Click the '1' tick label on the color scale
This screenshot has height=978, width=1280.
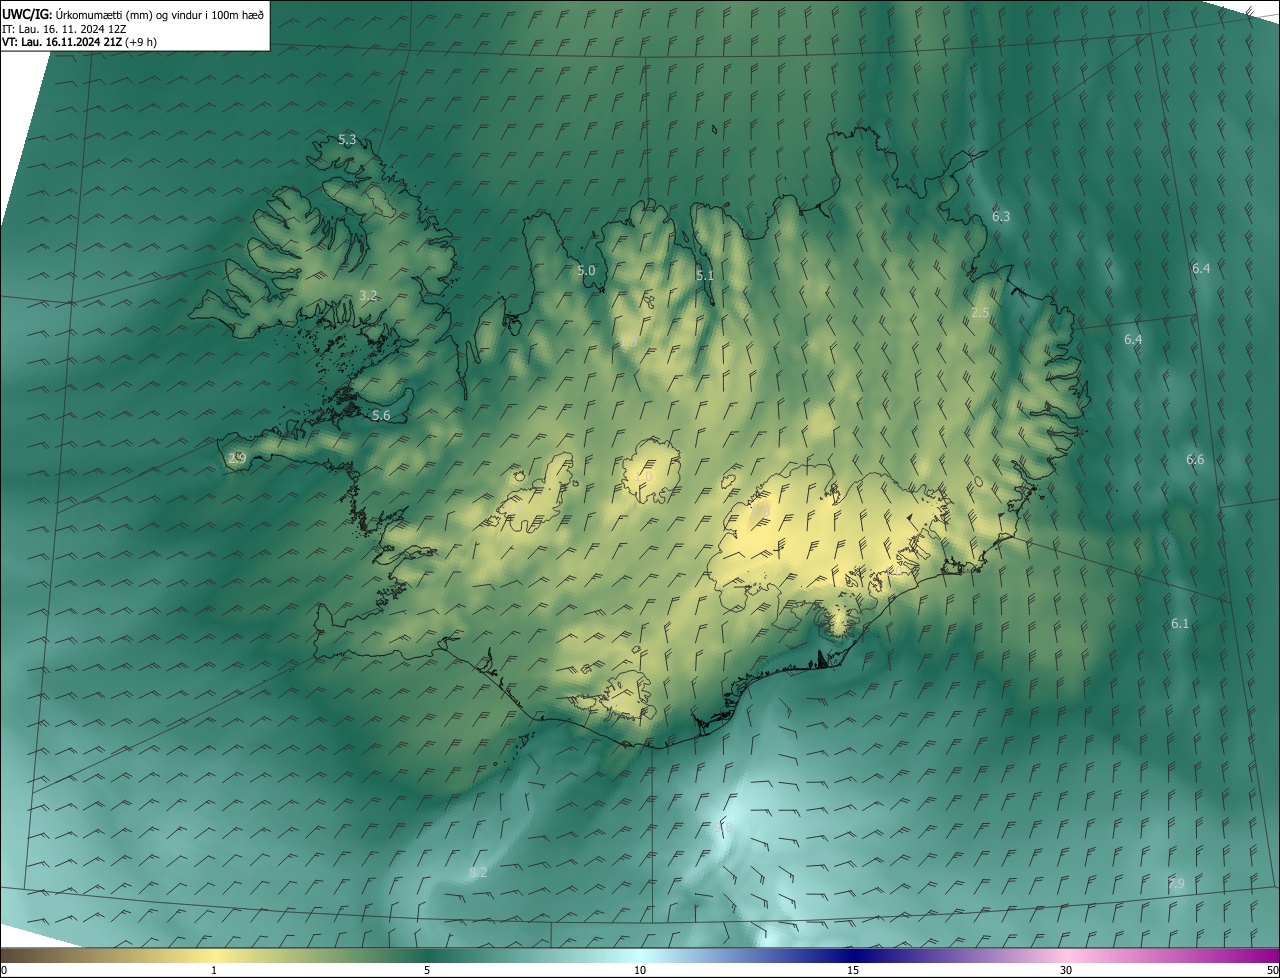214,970
